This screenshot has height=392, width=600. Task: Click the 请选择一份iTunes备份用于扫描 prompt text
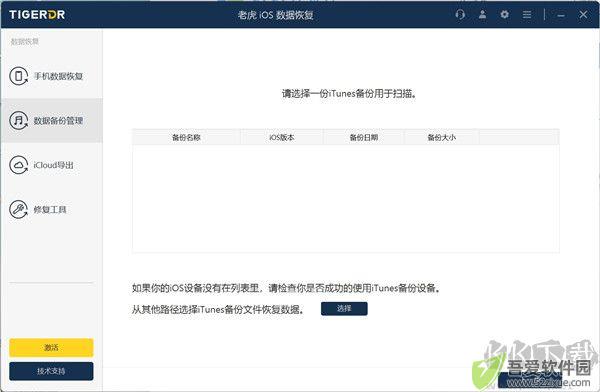tap(349, 94)
